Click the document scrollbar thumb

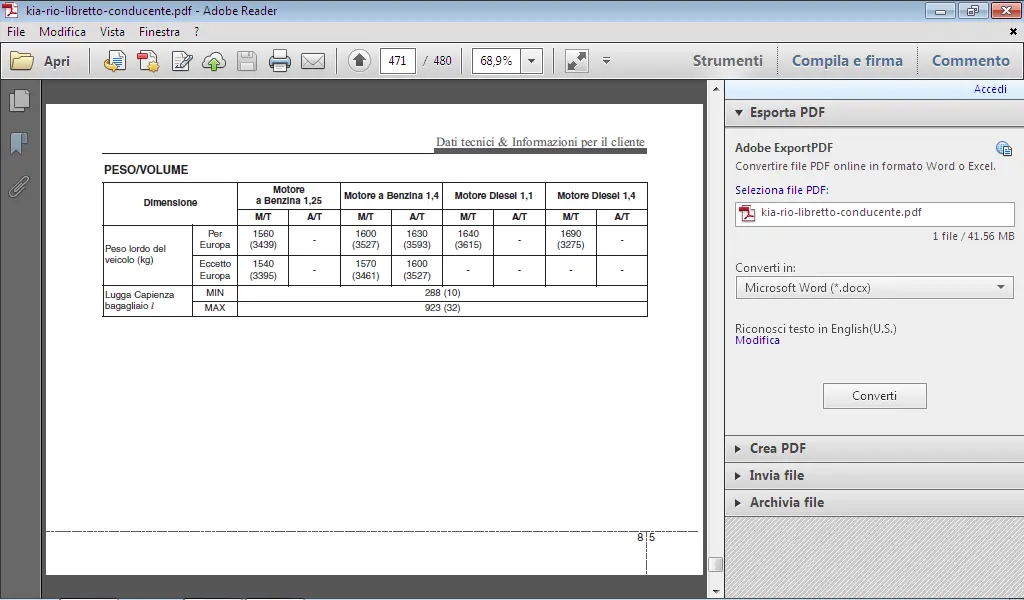(x=716, y=563)
